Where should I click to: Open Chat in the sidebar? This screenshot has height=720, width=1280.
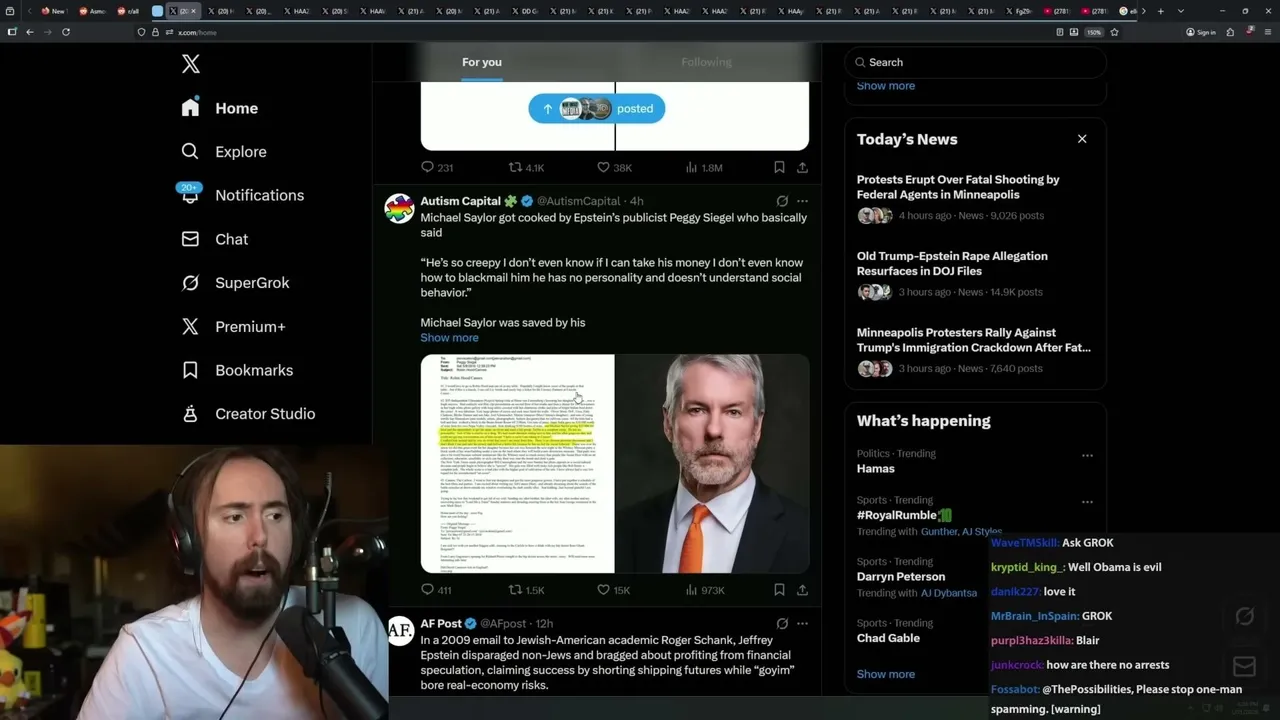click(x=214, y=239)
